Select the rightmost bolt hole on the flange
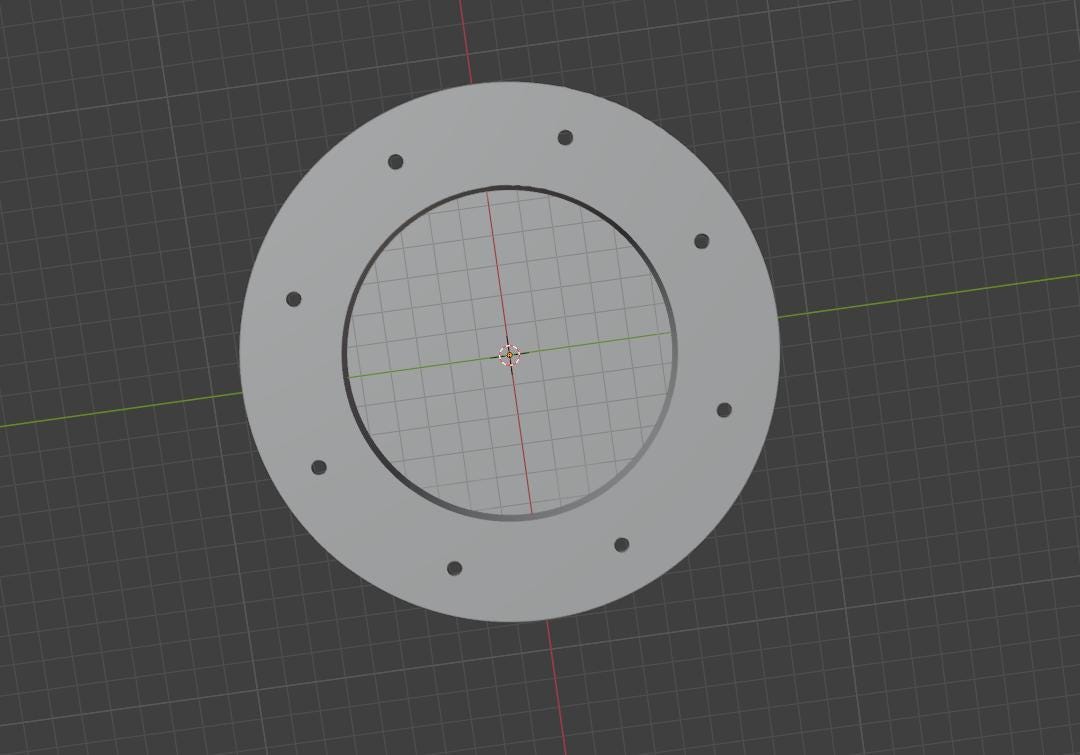 pyautogui.click(x=724, y=410)
